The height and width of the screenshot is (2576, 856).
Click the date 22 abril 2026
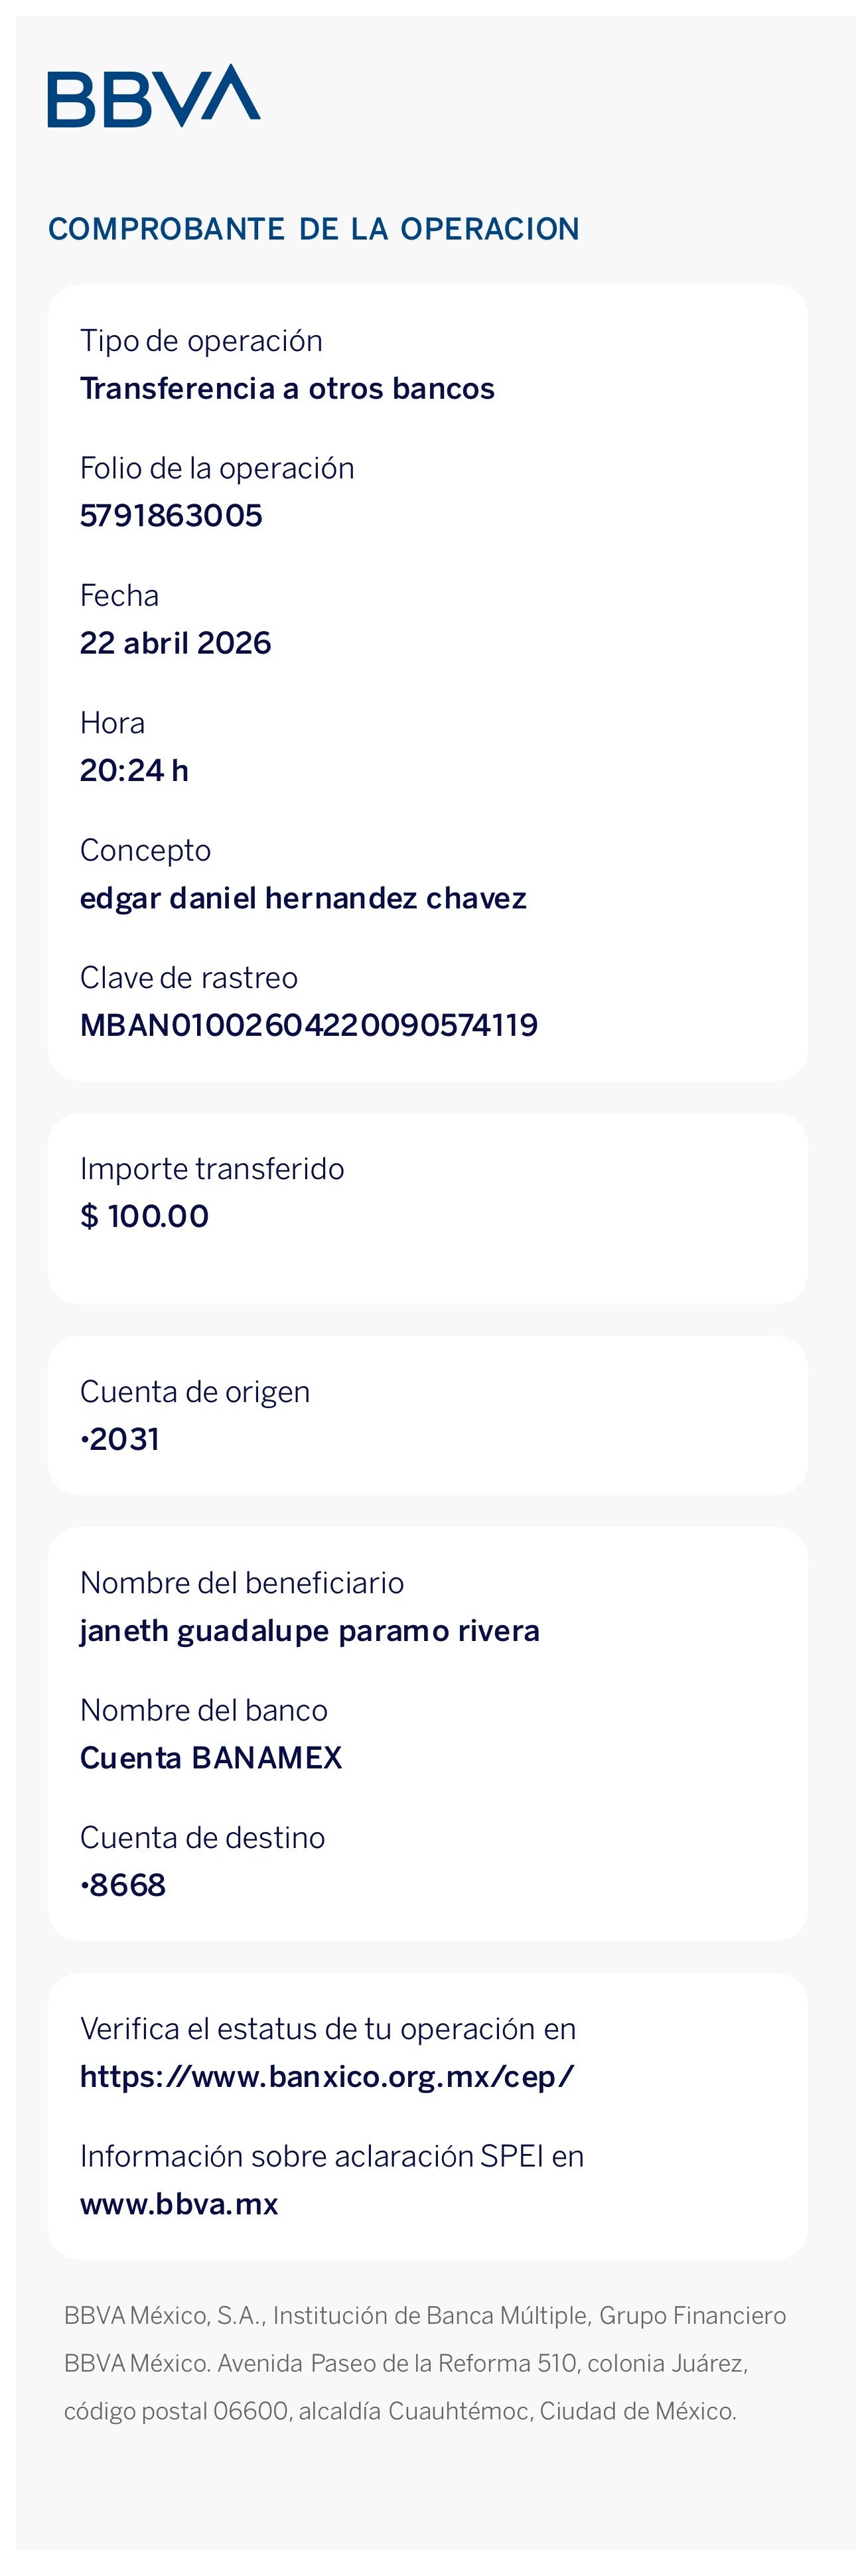click(x=176, y=643)
